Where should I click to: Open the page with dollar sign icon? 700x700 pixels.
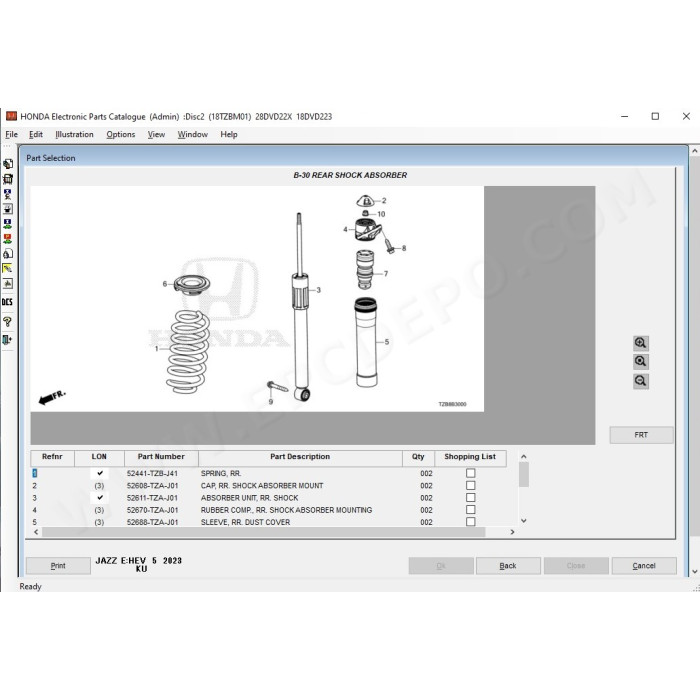8,254
